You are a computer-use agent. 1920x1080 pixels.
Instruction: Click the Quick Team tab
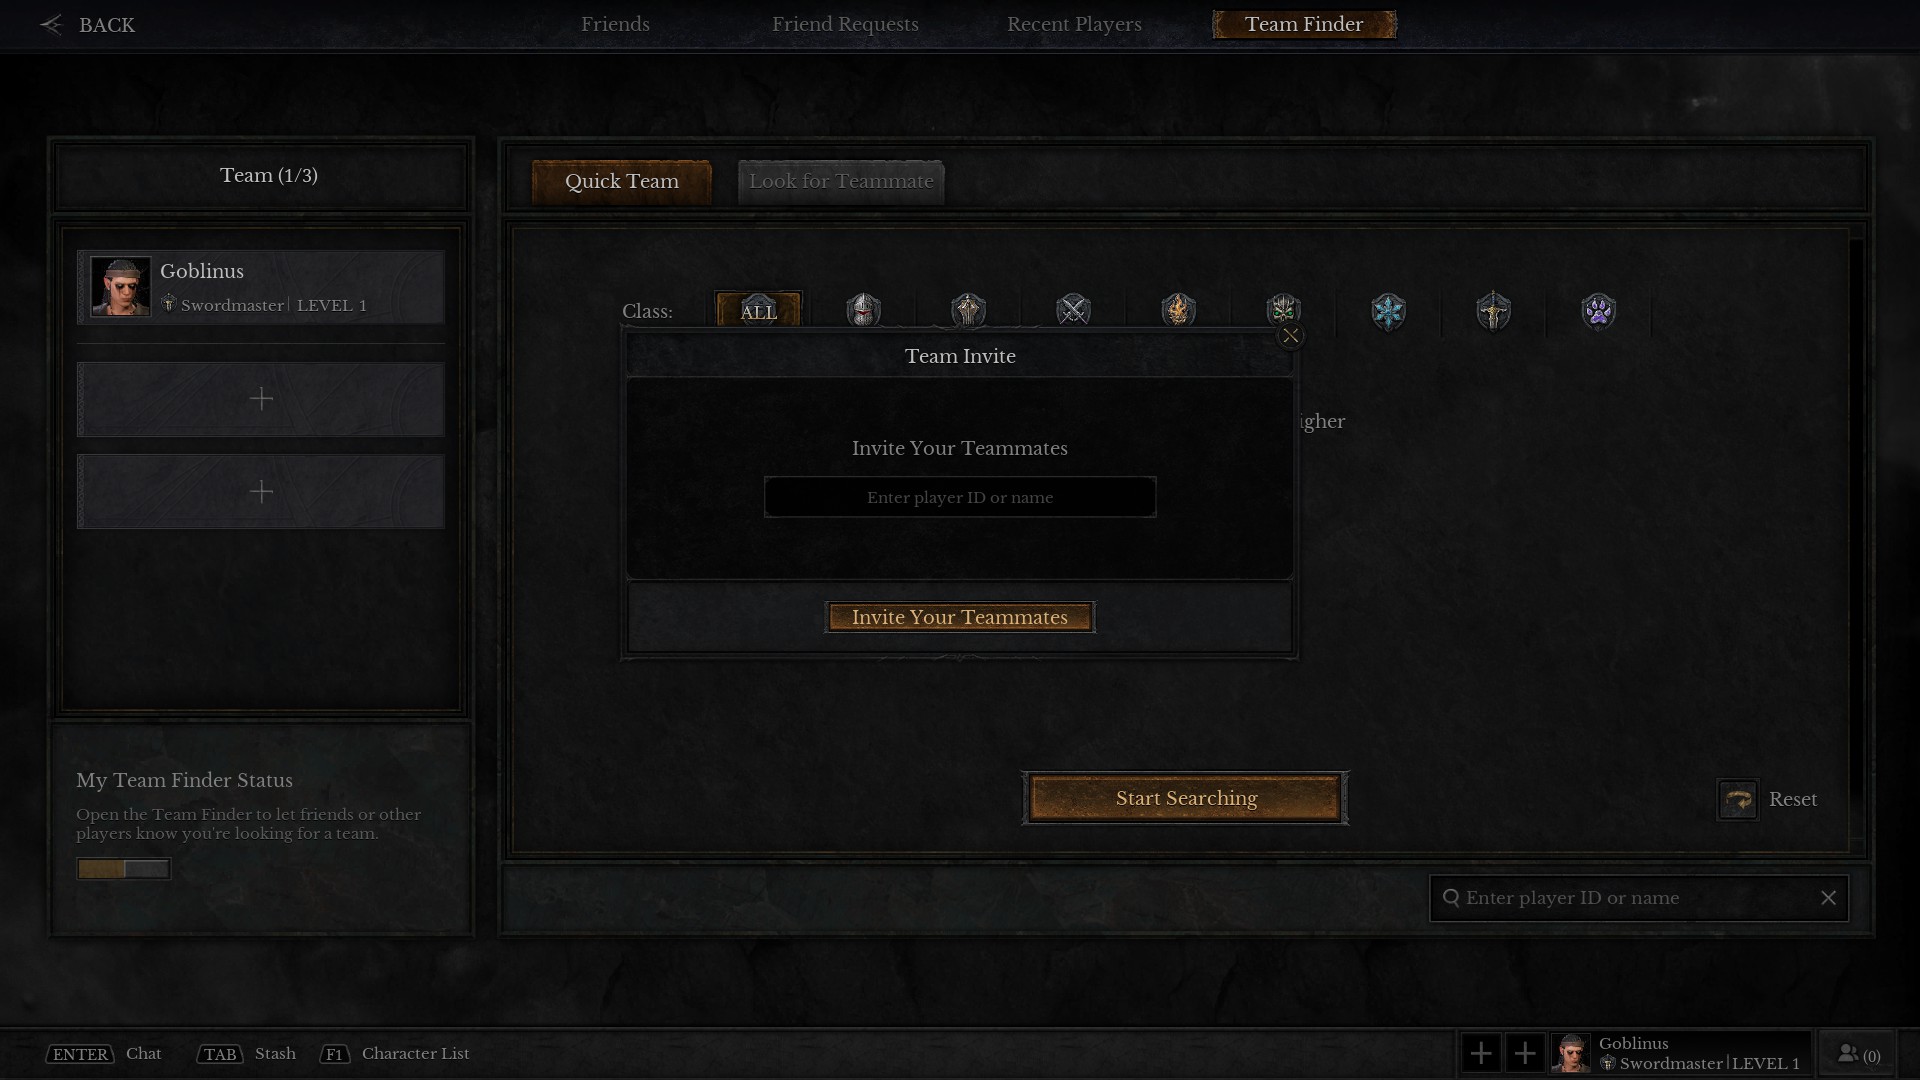[621, 181]
